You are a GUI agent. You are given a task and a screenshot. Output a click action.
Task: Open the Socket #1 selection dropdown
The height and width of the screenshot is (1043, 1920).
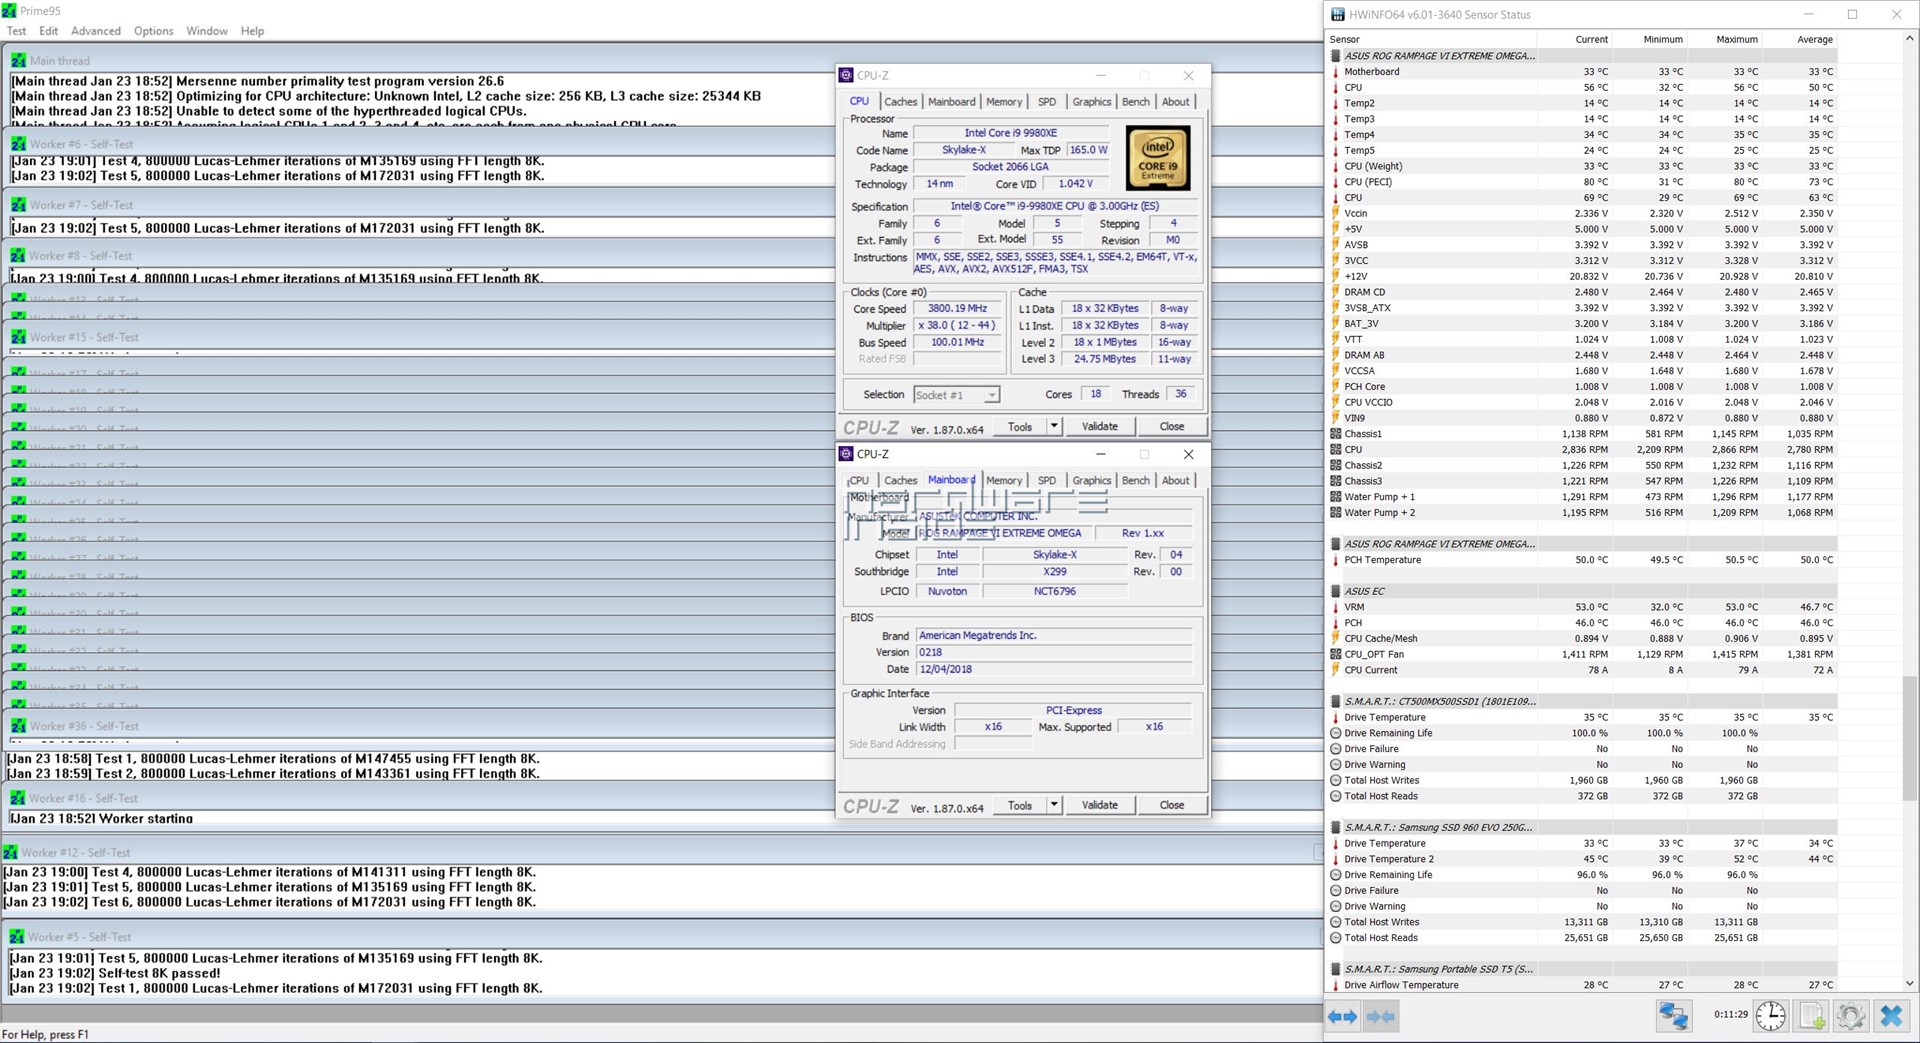956,395
